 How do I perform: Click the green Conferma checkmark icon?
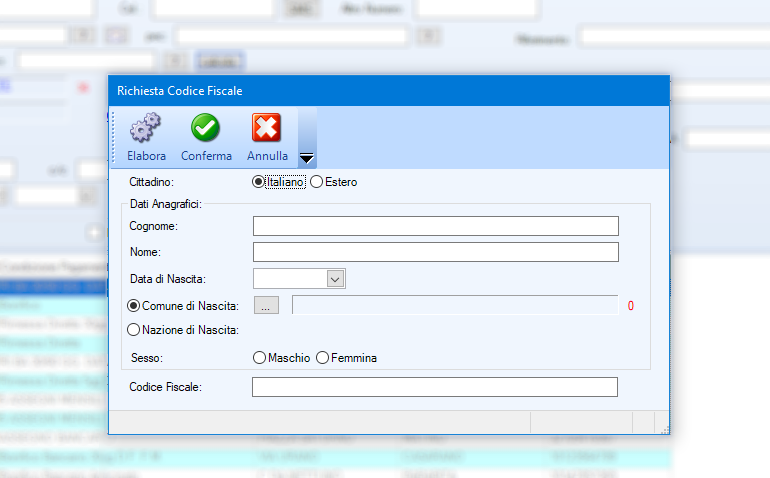point(206,128)
